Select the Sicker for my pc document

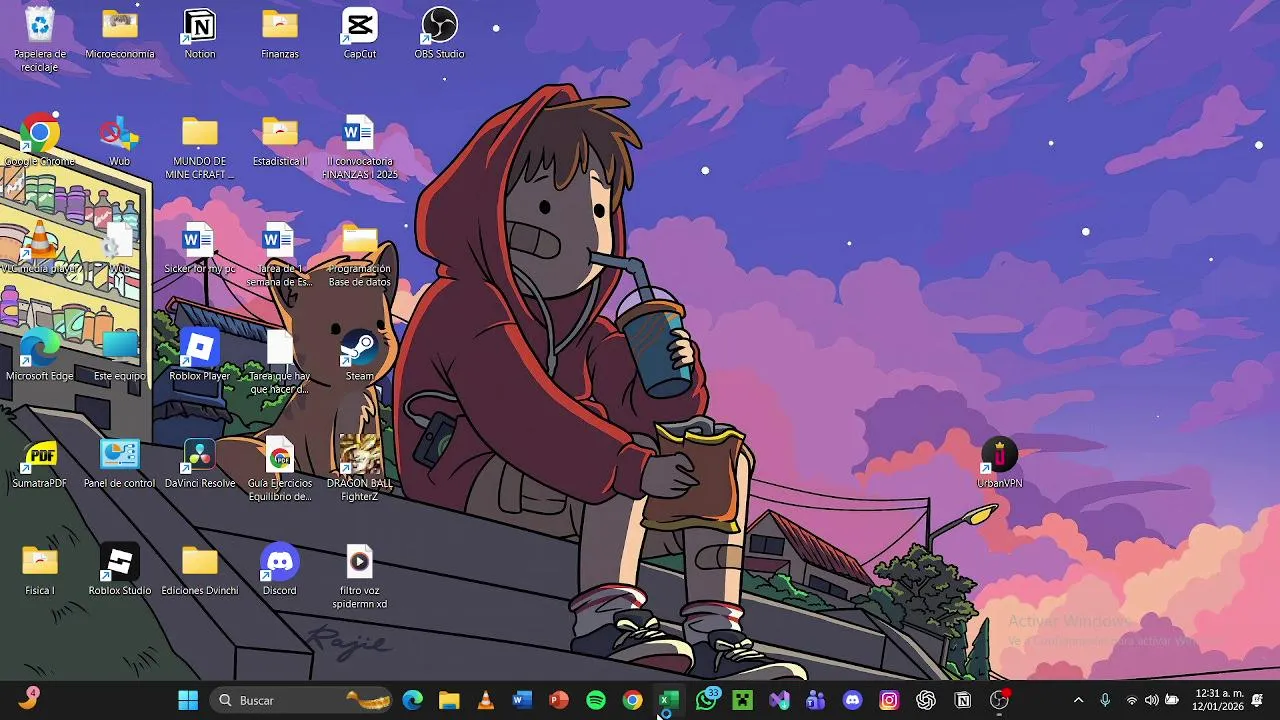[x=200, y=247]
